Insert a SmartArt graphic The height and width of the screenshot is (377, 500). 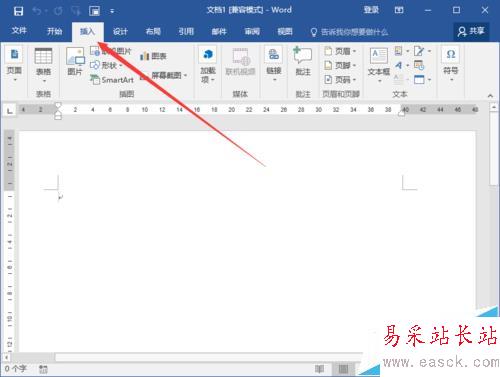[112, 80]
